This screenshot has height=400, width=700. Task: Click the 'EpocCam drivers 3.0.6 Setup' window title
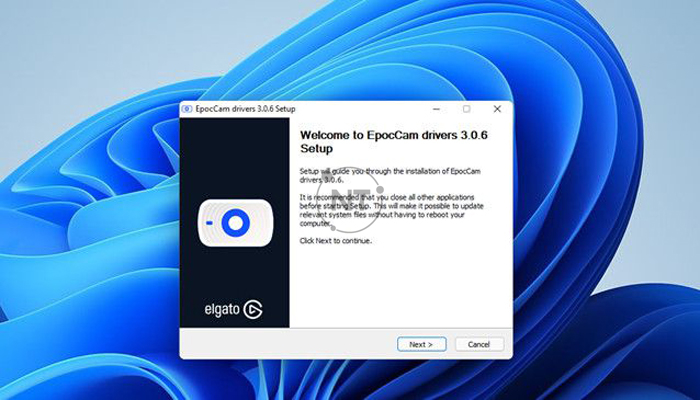click(246, 109)
